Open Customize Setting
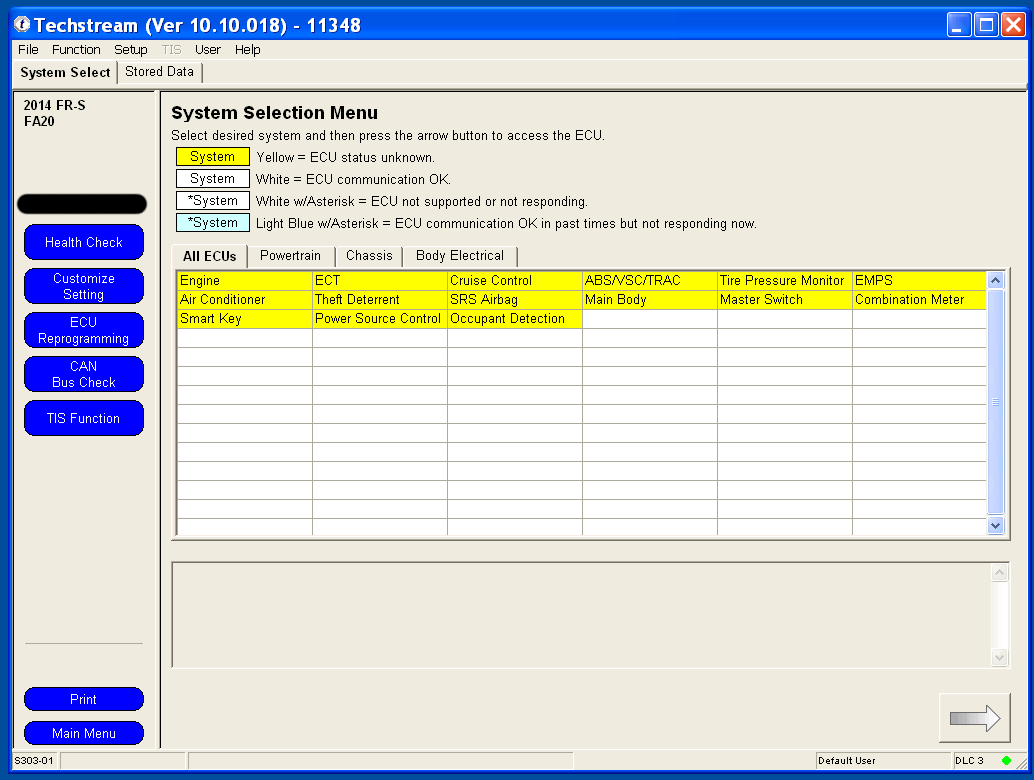Viewport: 1034px width, 780px height. (84, 287)
